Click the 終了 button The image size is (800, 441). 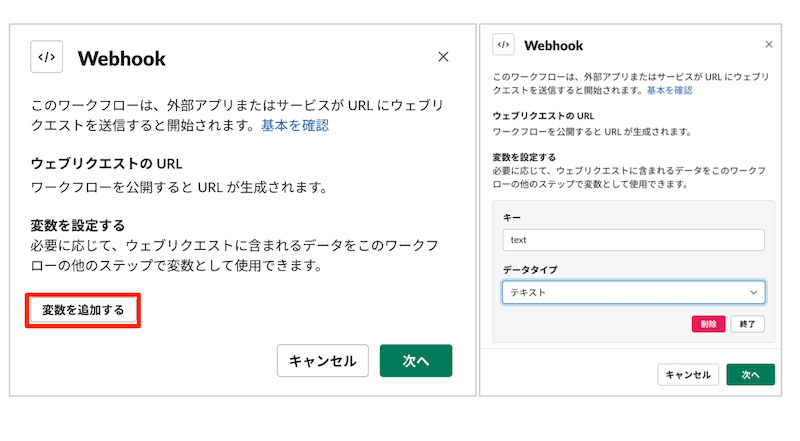pos(748,324)
